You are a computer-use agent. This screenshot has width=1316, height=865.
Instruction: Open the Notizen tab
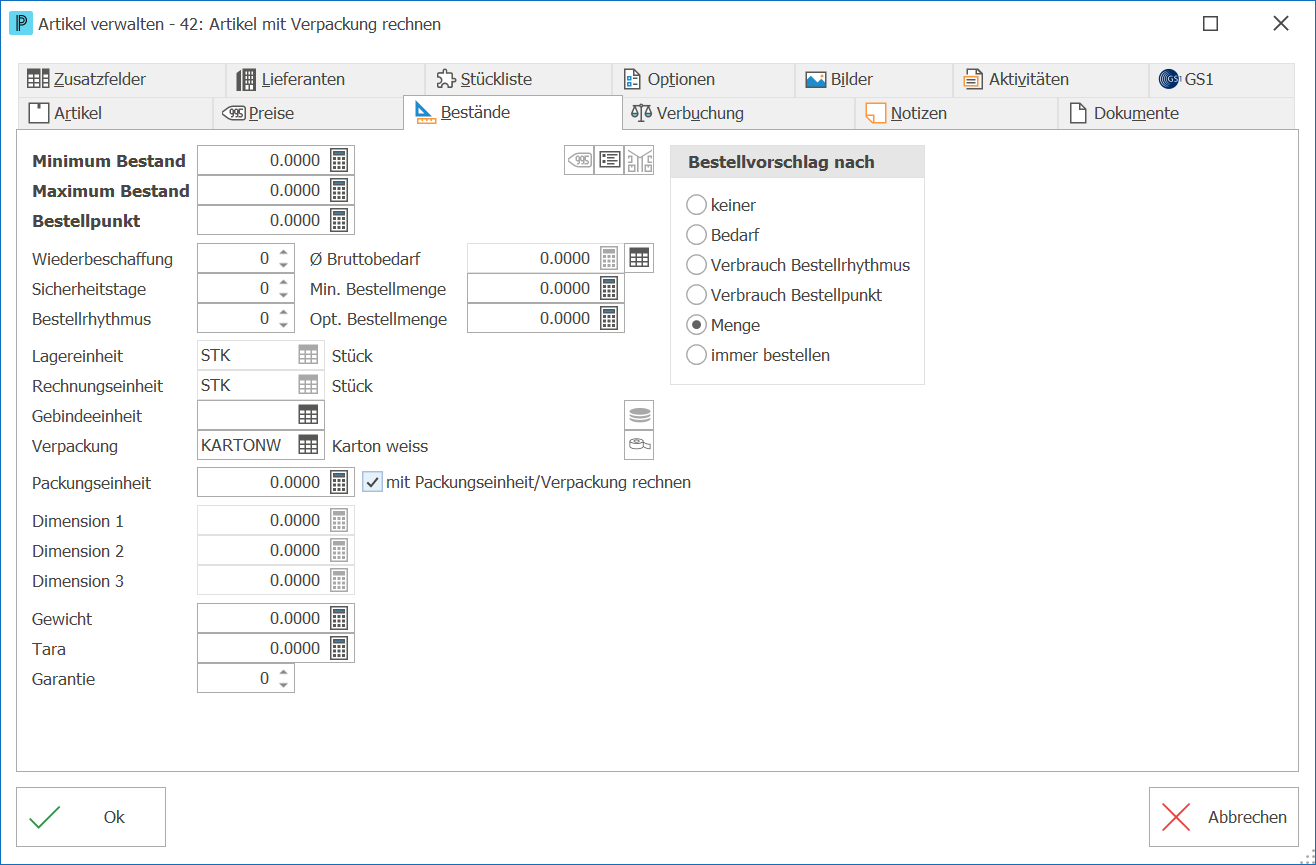point(956,113)
